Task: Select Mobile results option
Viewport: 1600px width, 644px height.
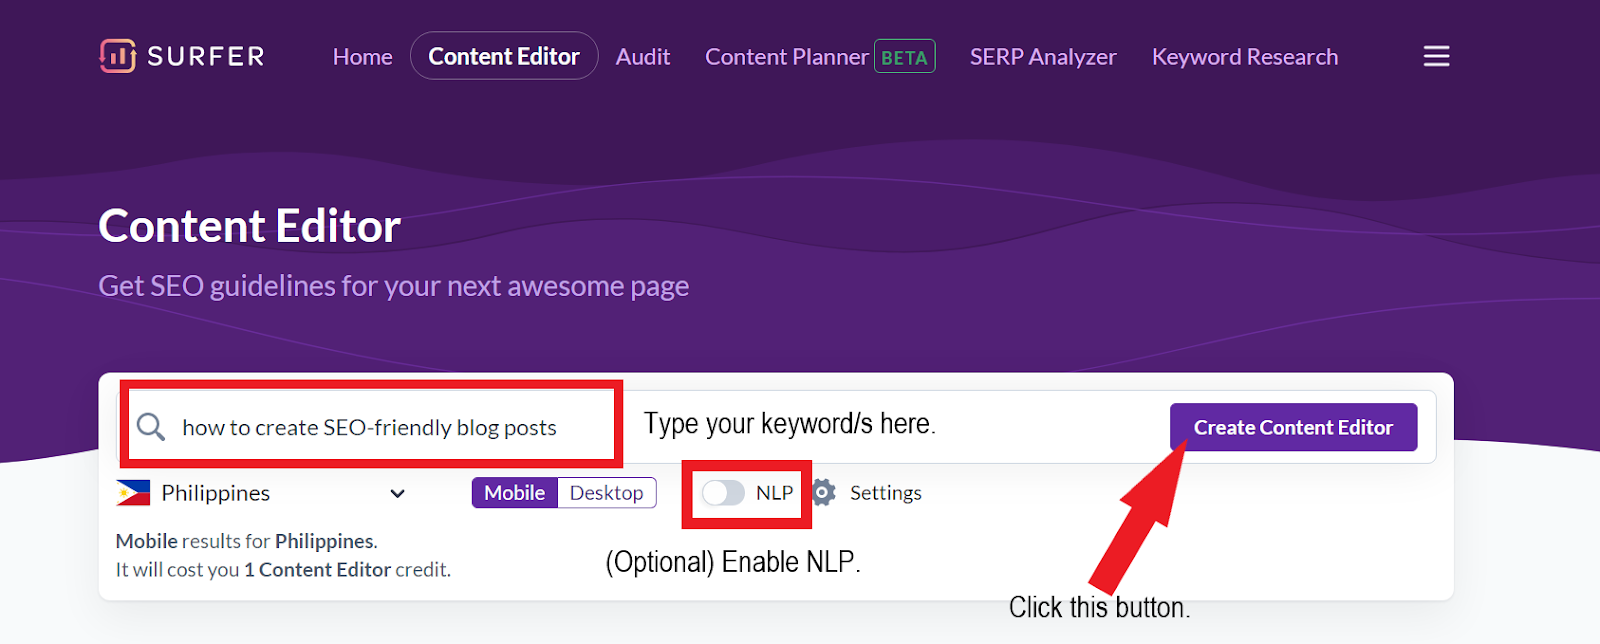Action: (515, 493)
